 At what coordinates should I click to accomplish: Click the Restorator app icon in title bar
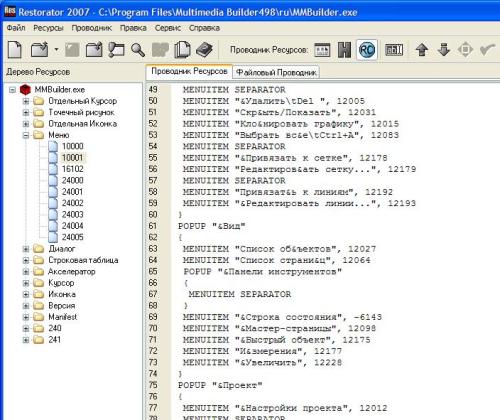coord(10,12)
